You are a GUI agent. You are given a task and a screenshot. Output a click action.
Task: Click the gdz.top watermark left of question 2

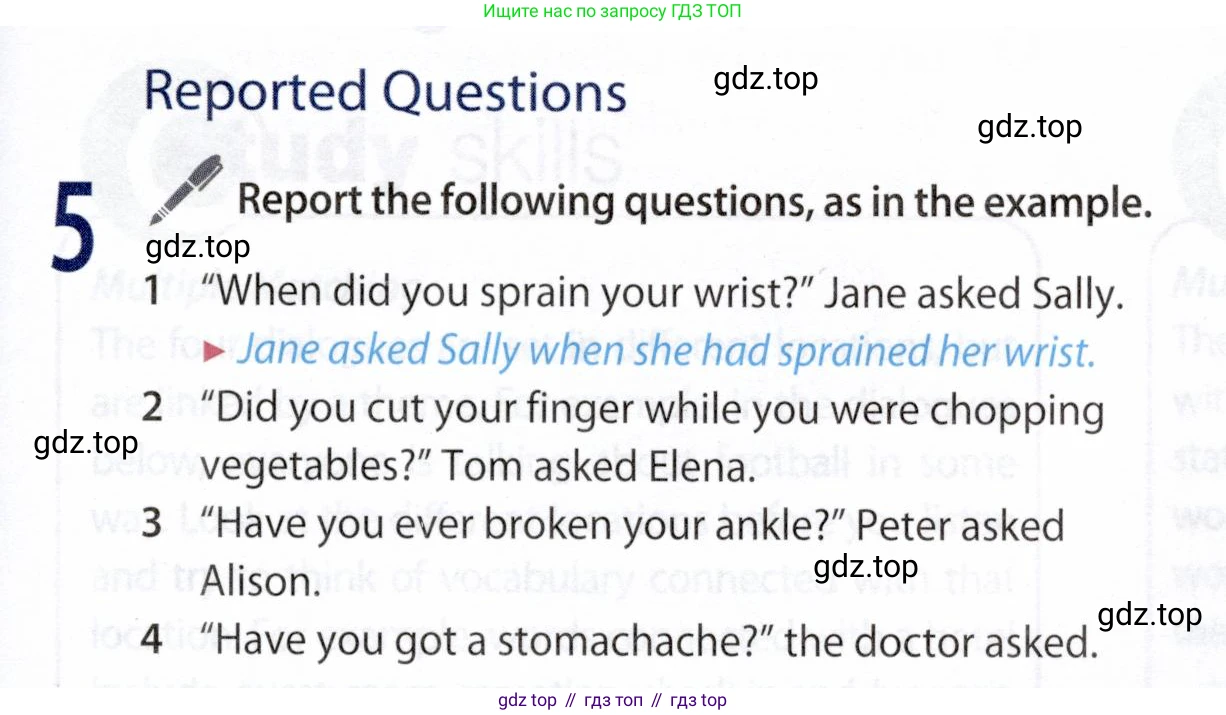[86, 442]
